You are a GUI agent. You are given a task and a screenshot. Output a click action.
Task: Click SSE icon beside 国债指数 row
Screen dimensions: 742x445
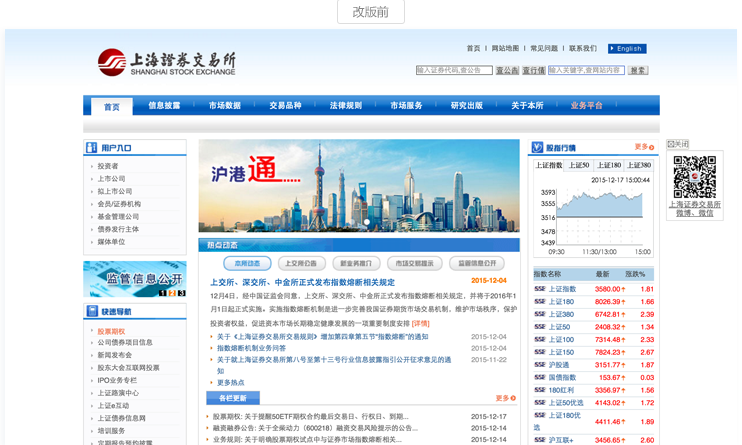point(539,377)
